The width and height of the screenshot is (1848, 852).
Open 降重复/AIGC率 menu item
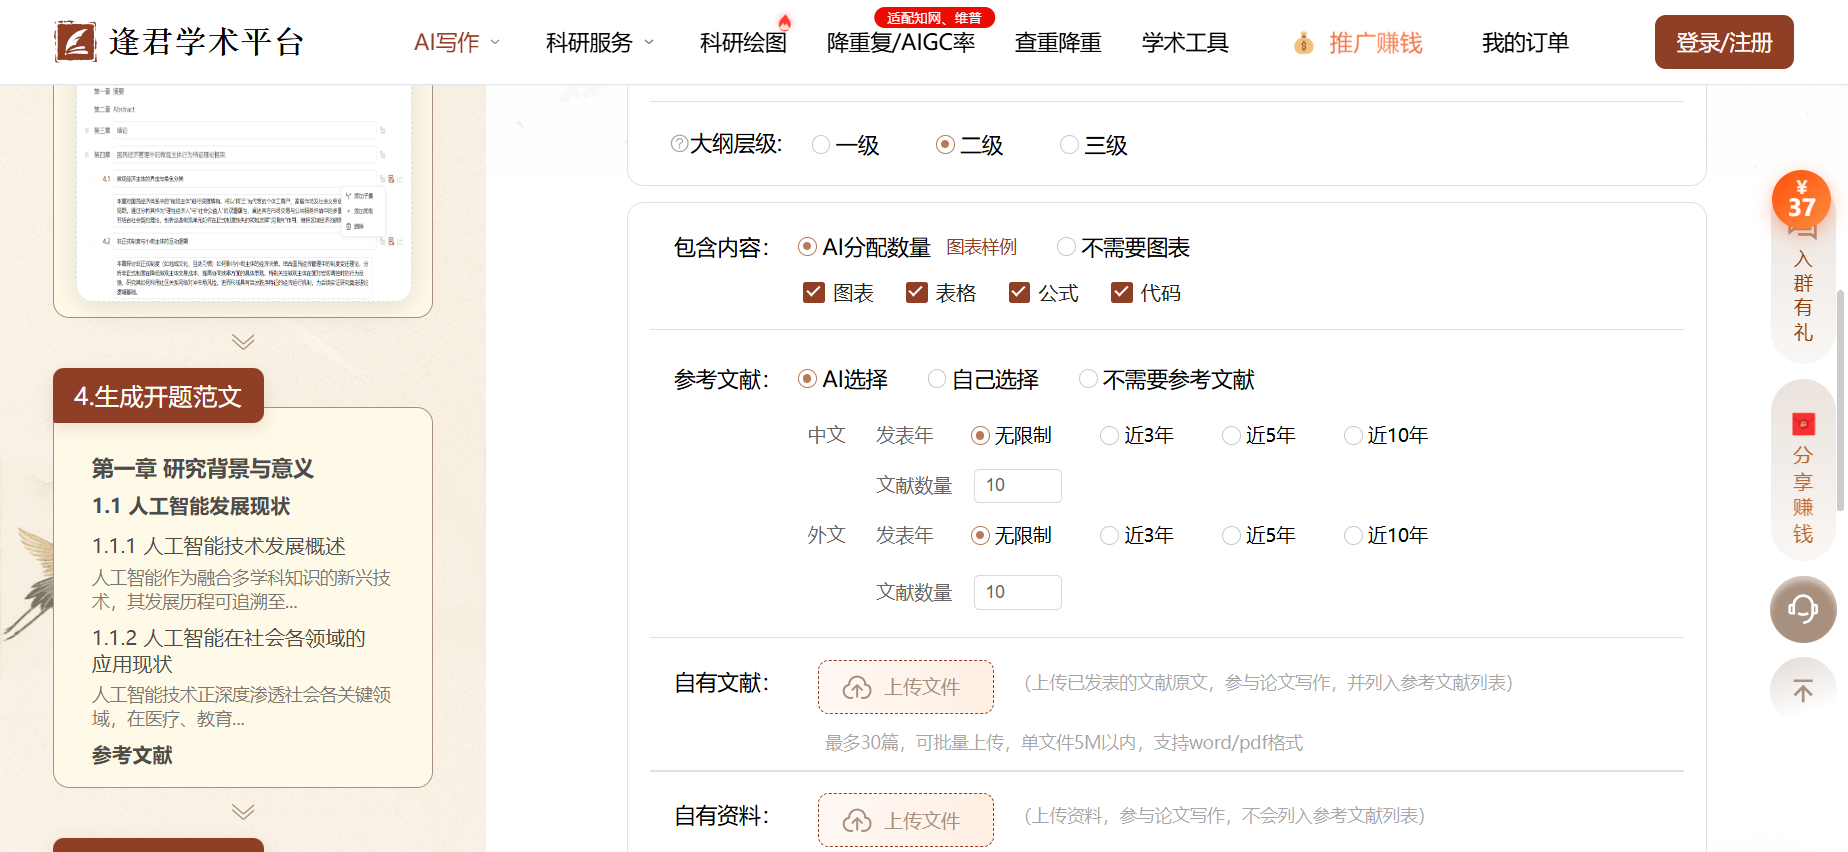tap(901, 43)
